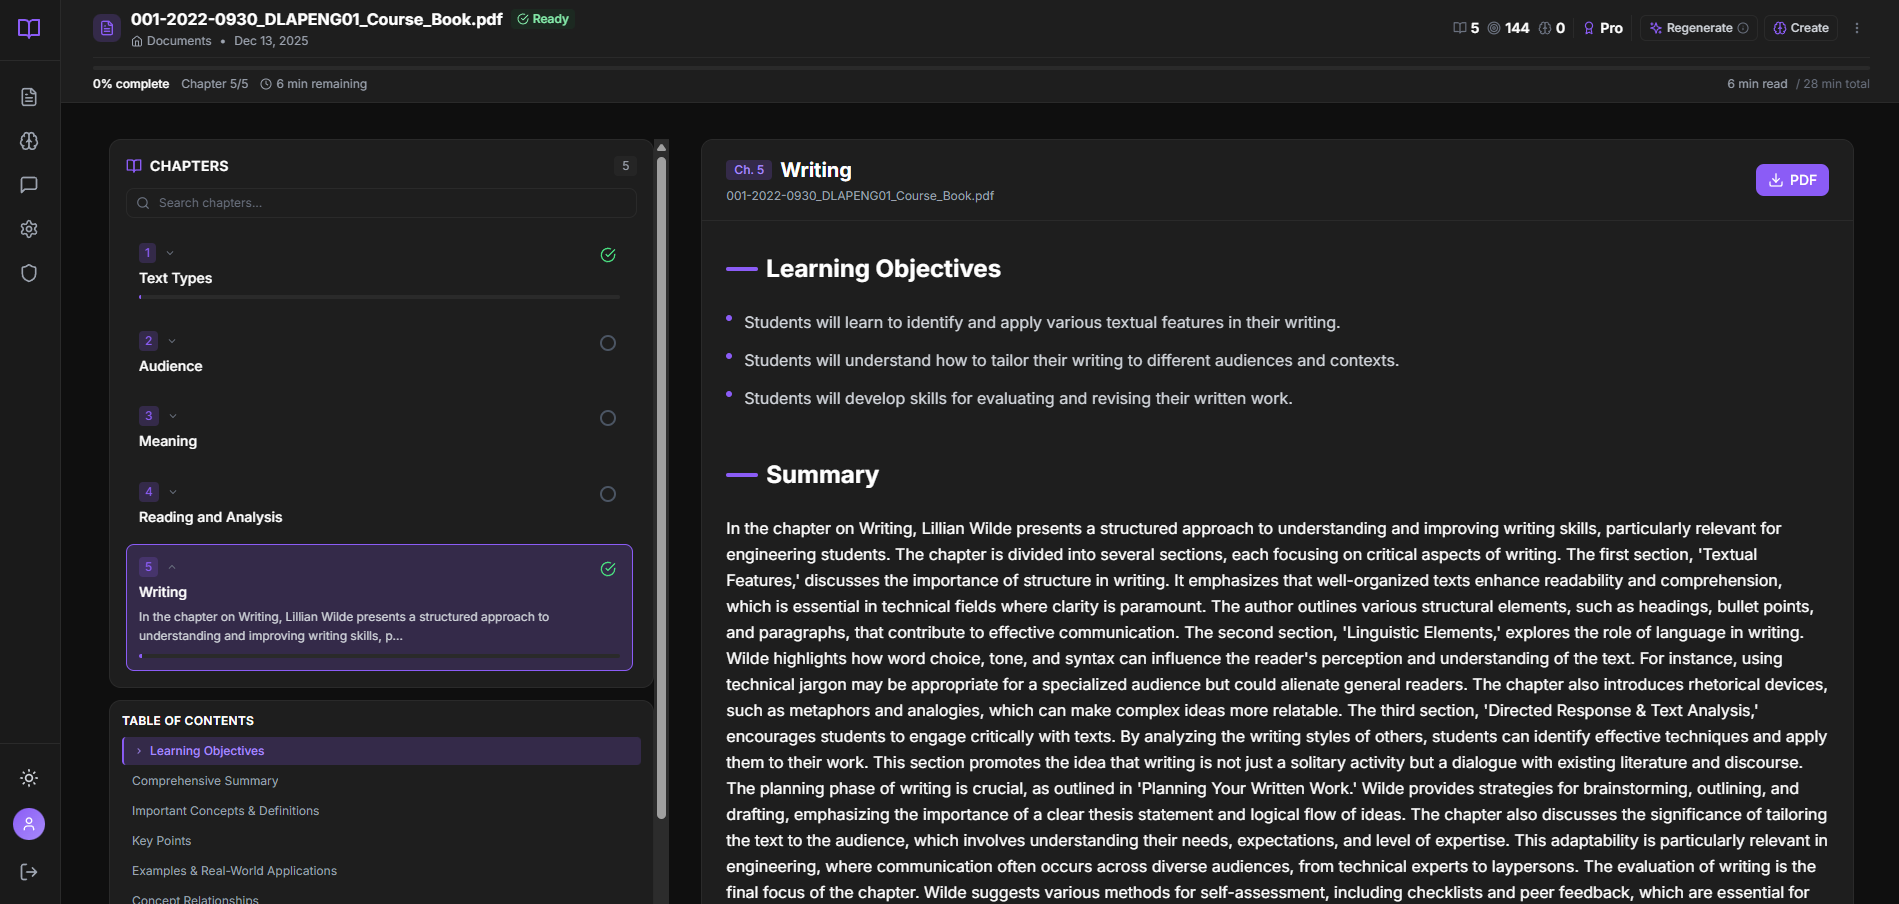Collapse chapter 5 chevron
Screen dimensions: 1899x904
(172, 567)
